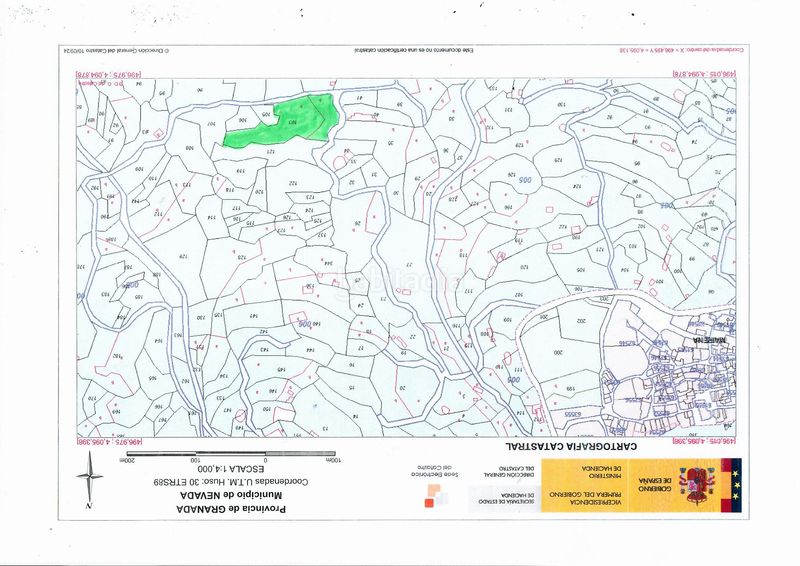Click the 'MINISTERIO DE HACIENDA' label
800x566 pixels.
click(x=603, y=471)
